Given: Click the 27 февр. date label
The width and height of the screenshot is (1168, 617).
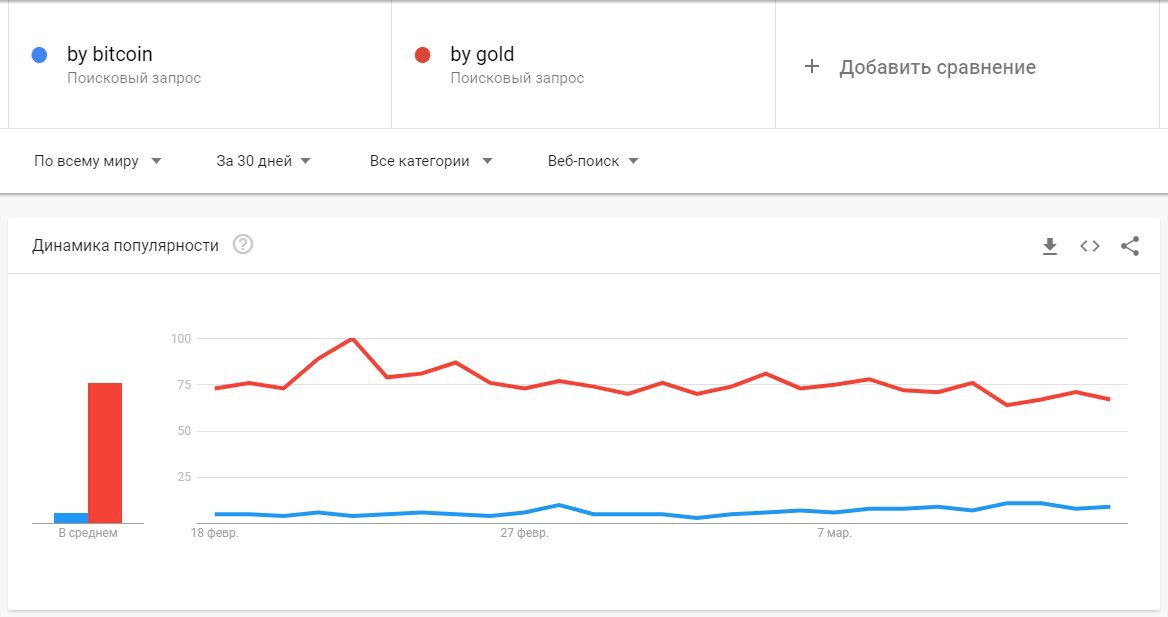Looking at the screenshot, I should coord(524,533).
